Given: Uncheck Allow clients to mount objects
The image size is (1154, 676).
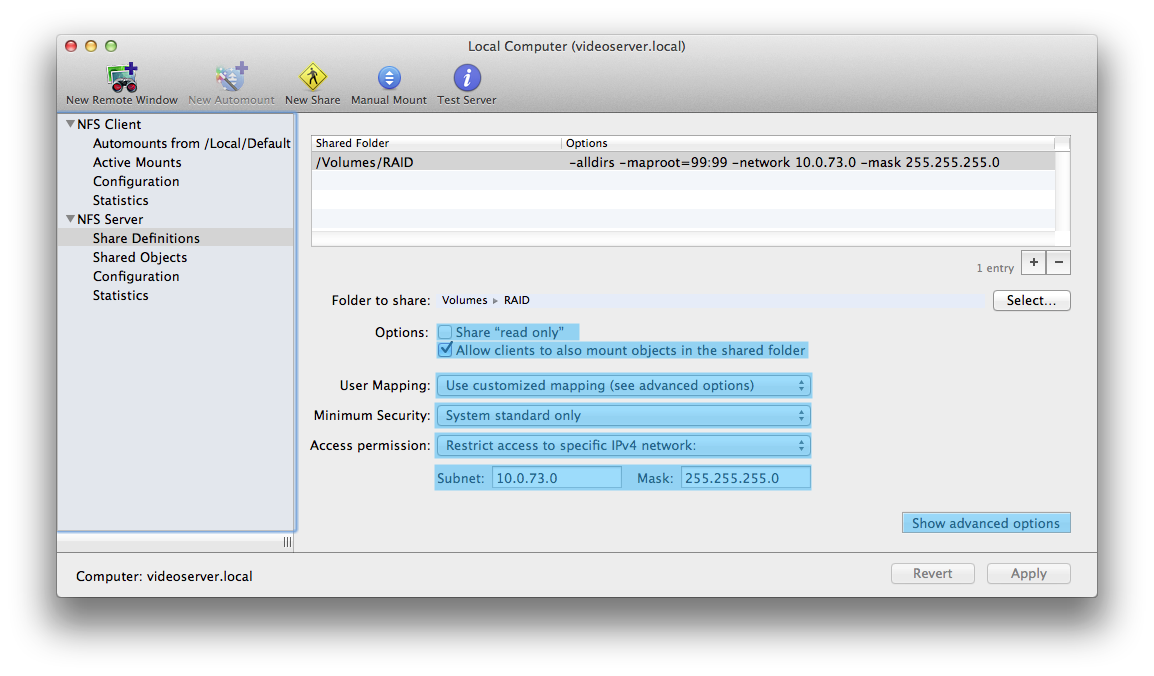Looking at the screenshot, I should pos(445,350).
